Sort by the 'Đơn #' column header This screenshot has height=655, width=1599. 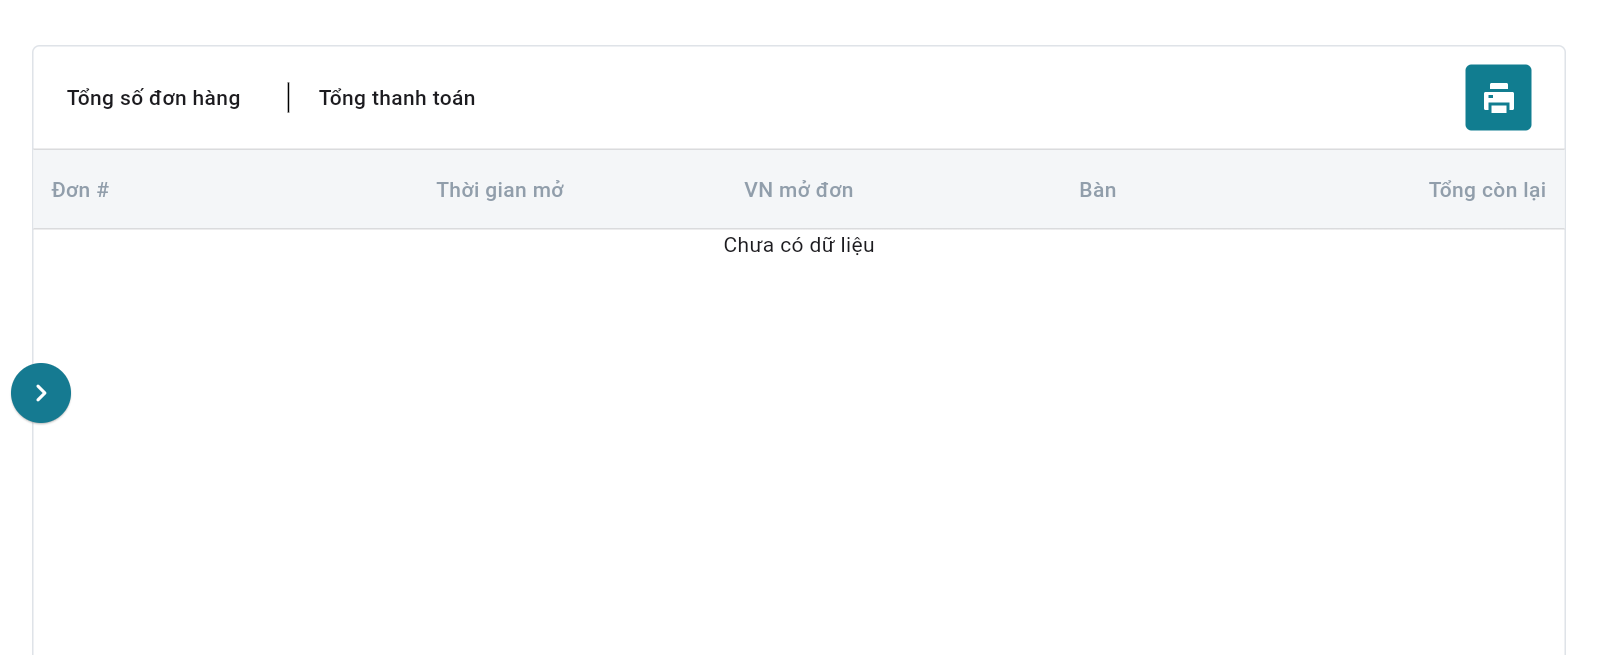[x=80, y=190]
